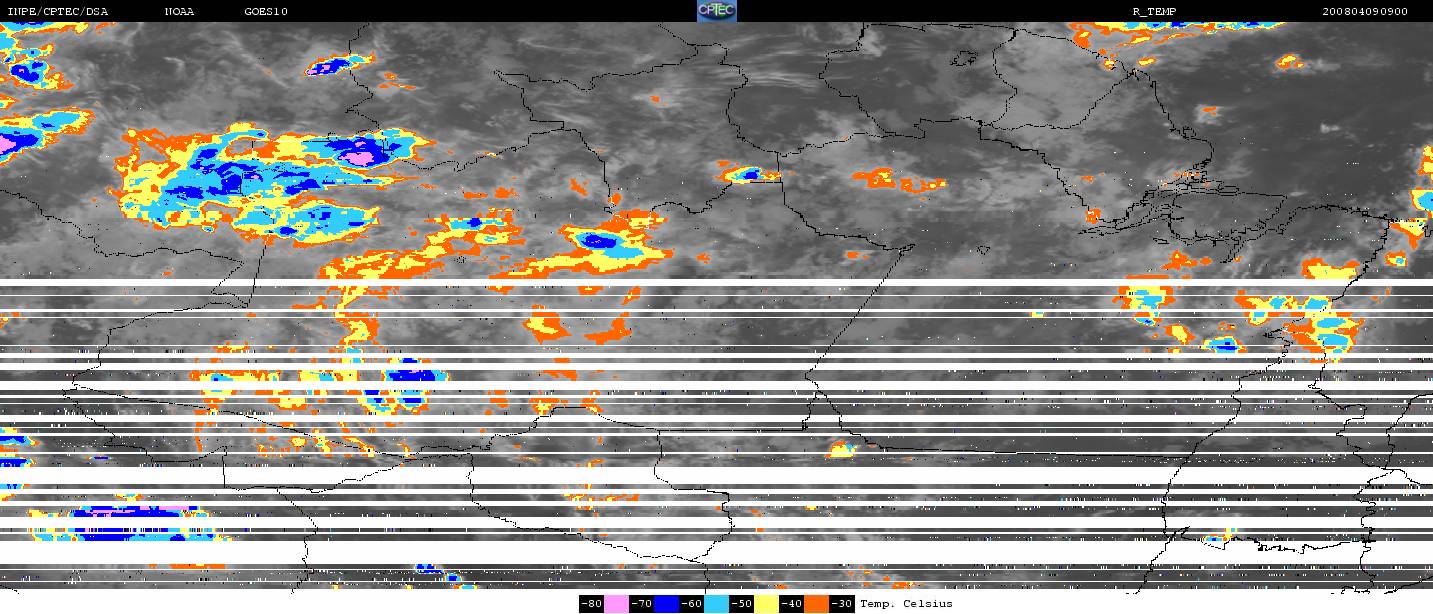
Task: Click the -70 legend value
Action: point(641,604)
